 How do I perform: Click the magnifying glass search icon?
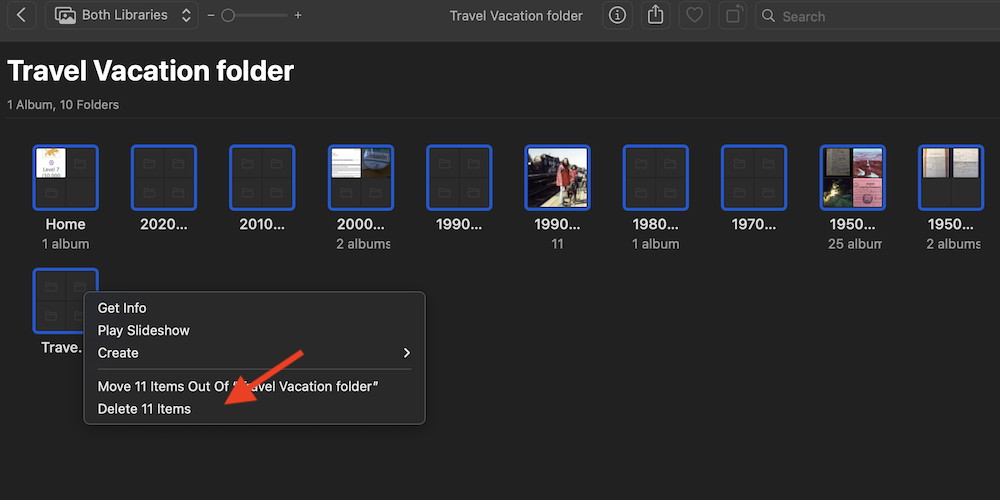pyautogui.click(x=769, y=16)
